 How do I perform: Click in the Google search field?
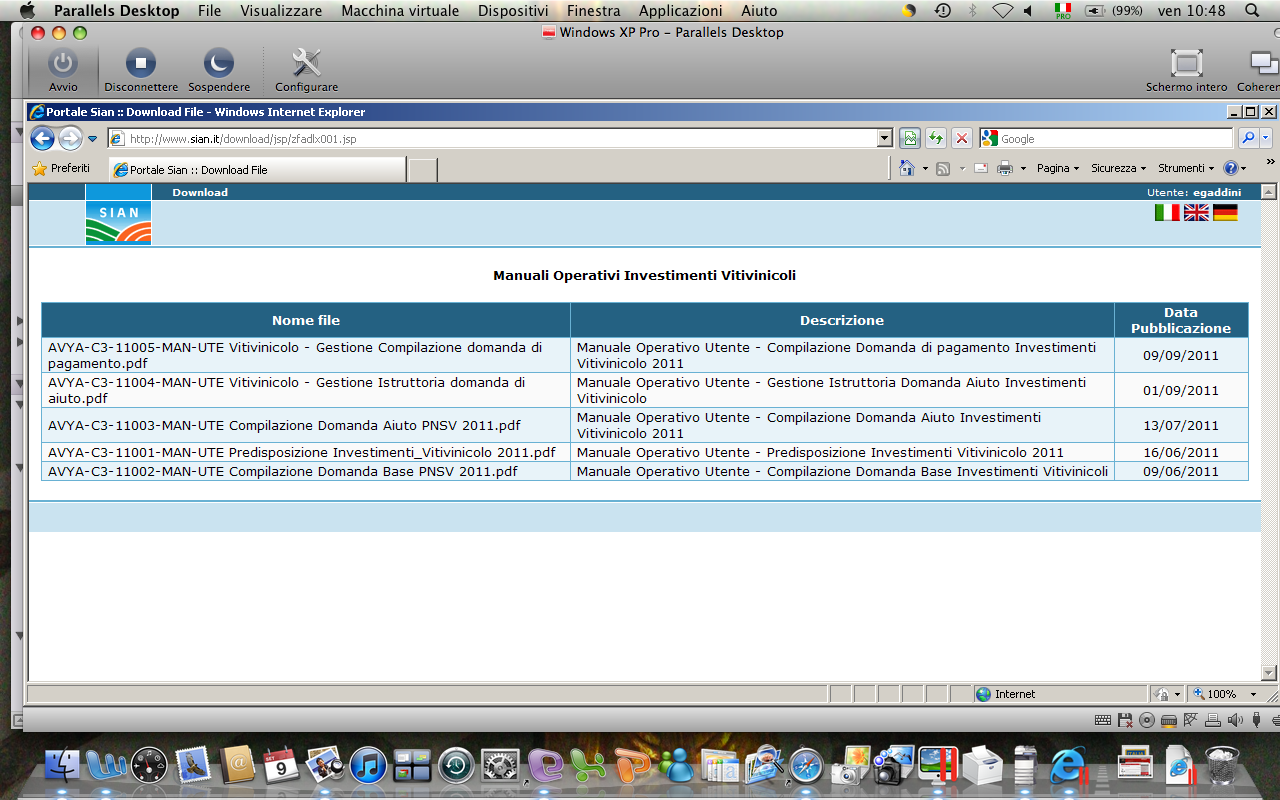tap(1114, 139)
